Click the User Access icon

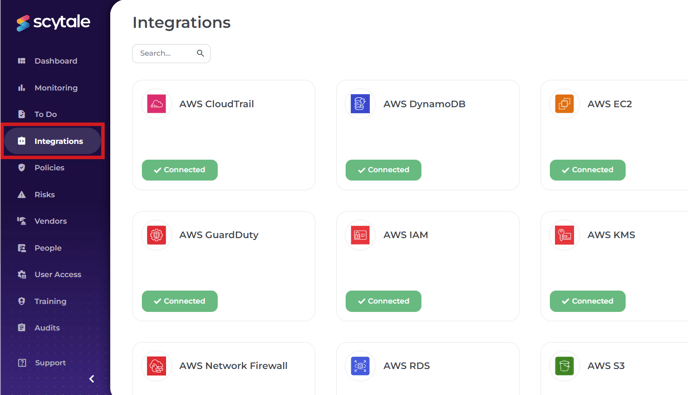[22, 274]
